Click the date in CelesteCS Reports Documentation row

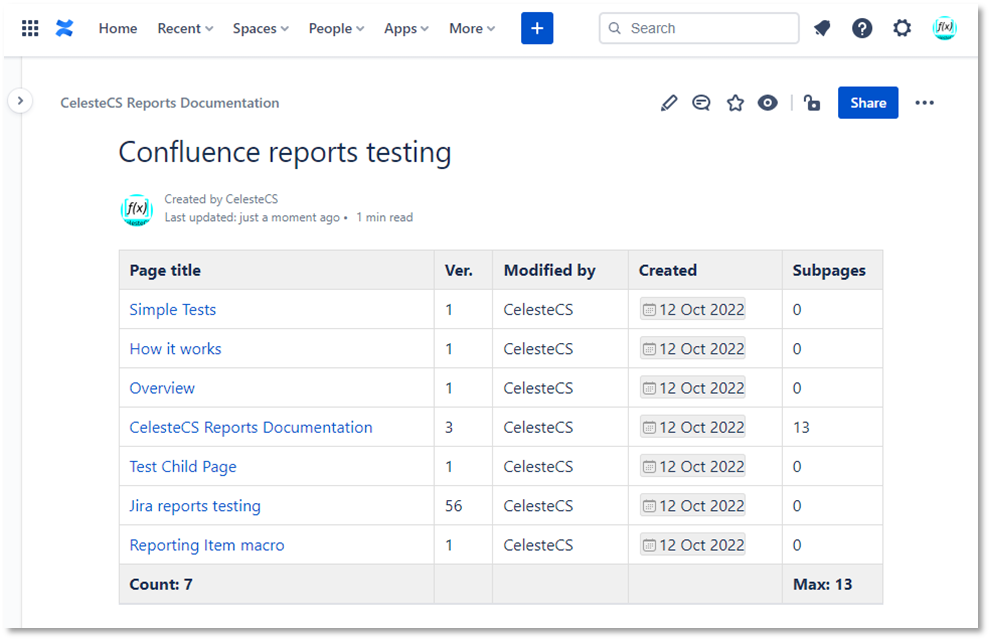[x=693, y=427]
